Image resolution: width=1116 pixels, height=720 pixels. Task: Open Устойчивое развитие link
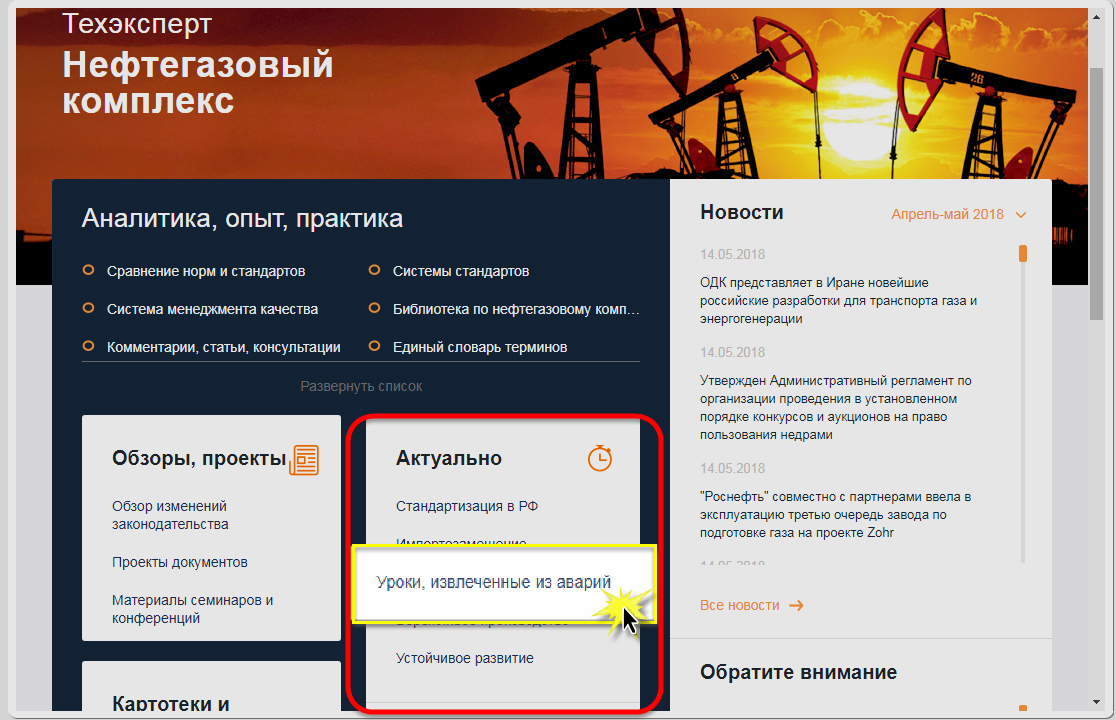pos(464,658)
